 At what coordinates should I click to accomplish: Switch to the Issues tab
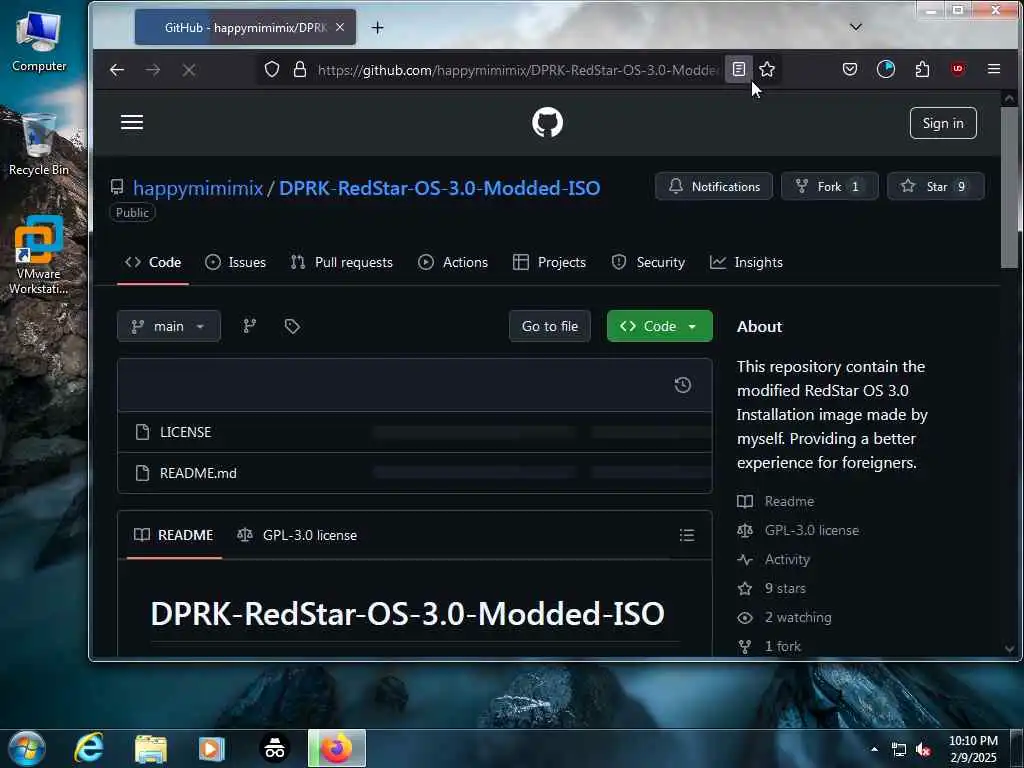tap(236, 263)
